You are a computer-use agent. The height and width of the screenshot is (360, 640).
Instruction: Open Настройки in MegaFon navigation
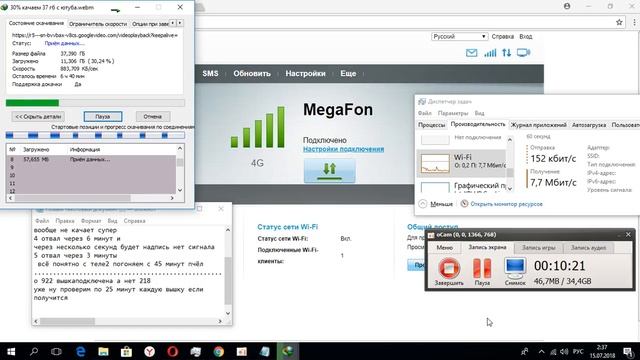pyautogui.click(x=305, y=73)
